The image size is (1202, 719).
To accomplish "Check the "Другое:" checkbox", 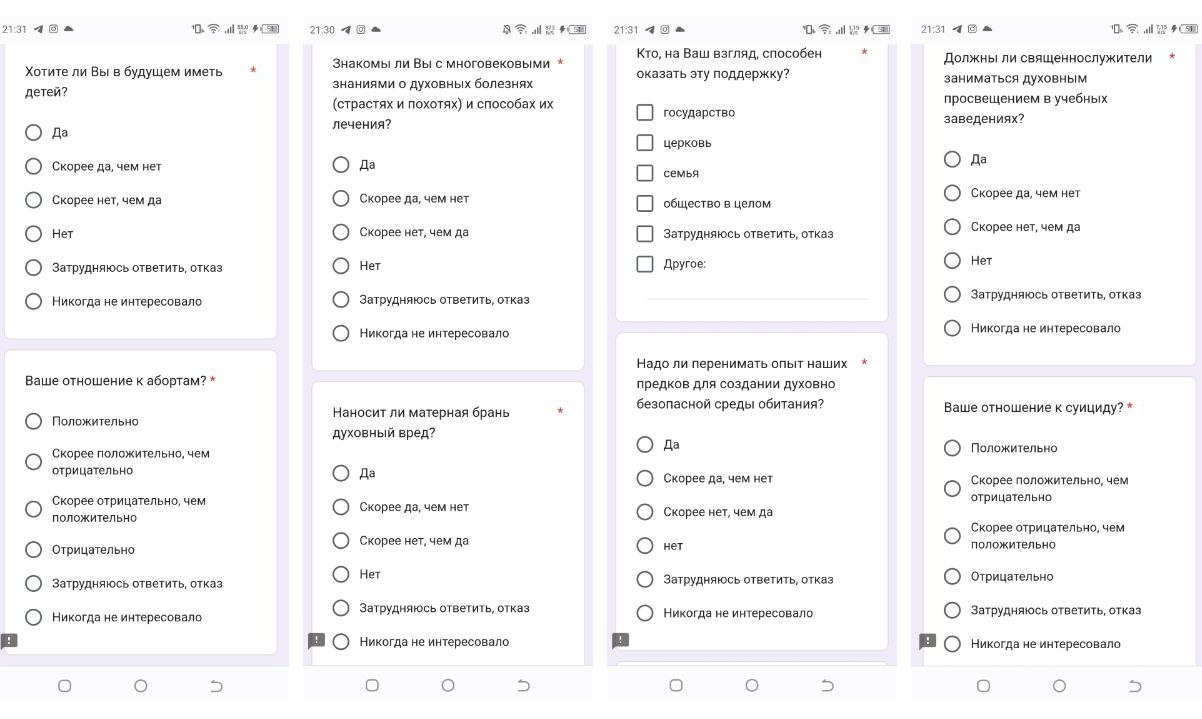I will 645,264.
